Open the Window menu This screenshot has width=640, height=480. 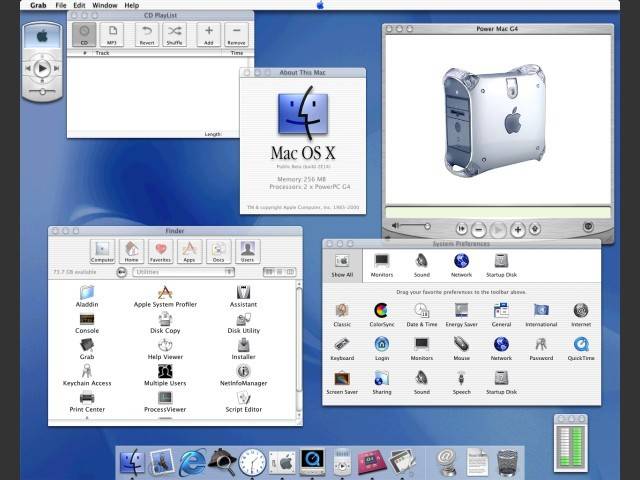click(x=104, y=6)
